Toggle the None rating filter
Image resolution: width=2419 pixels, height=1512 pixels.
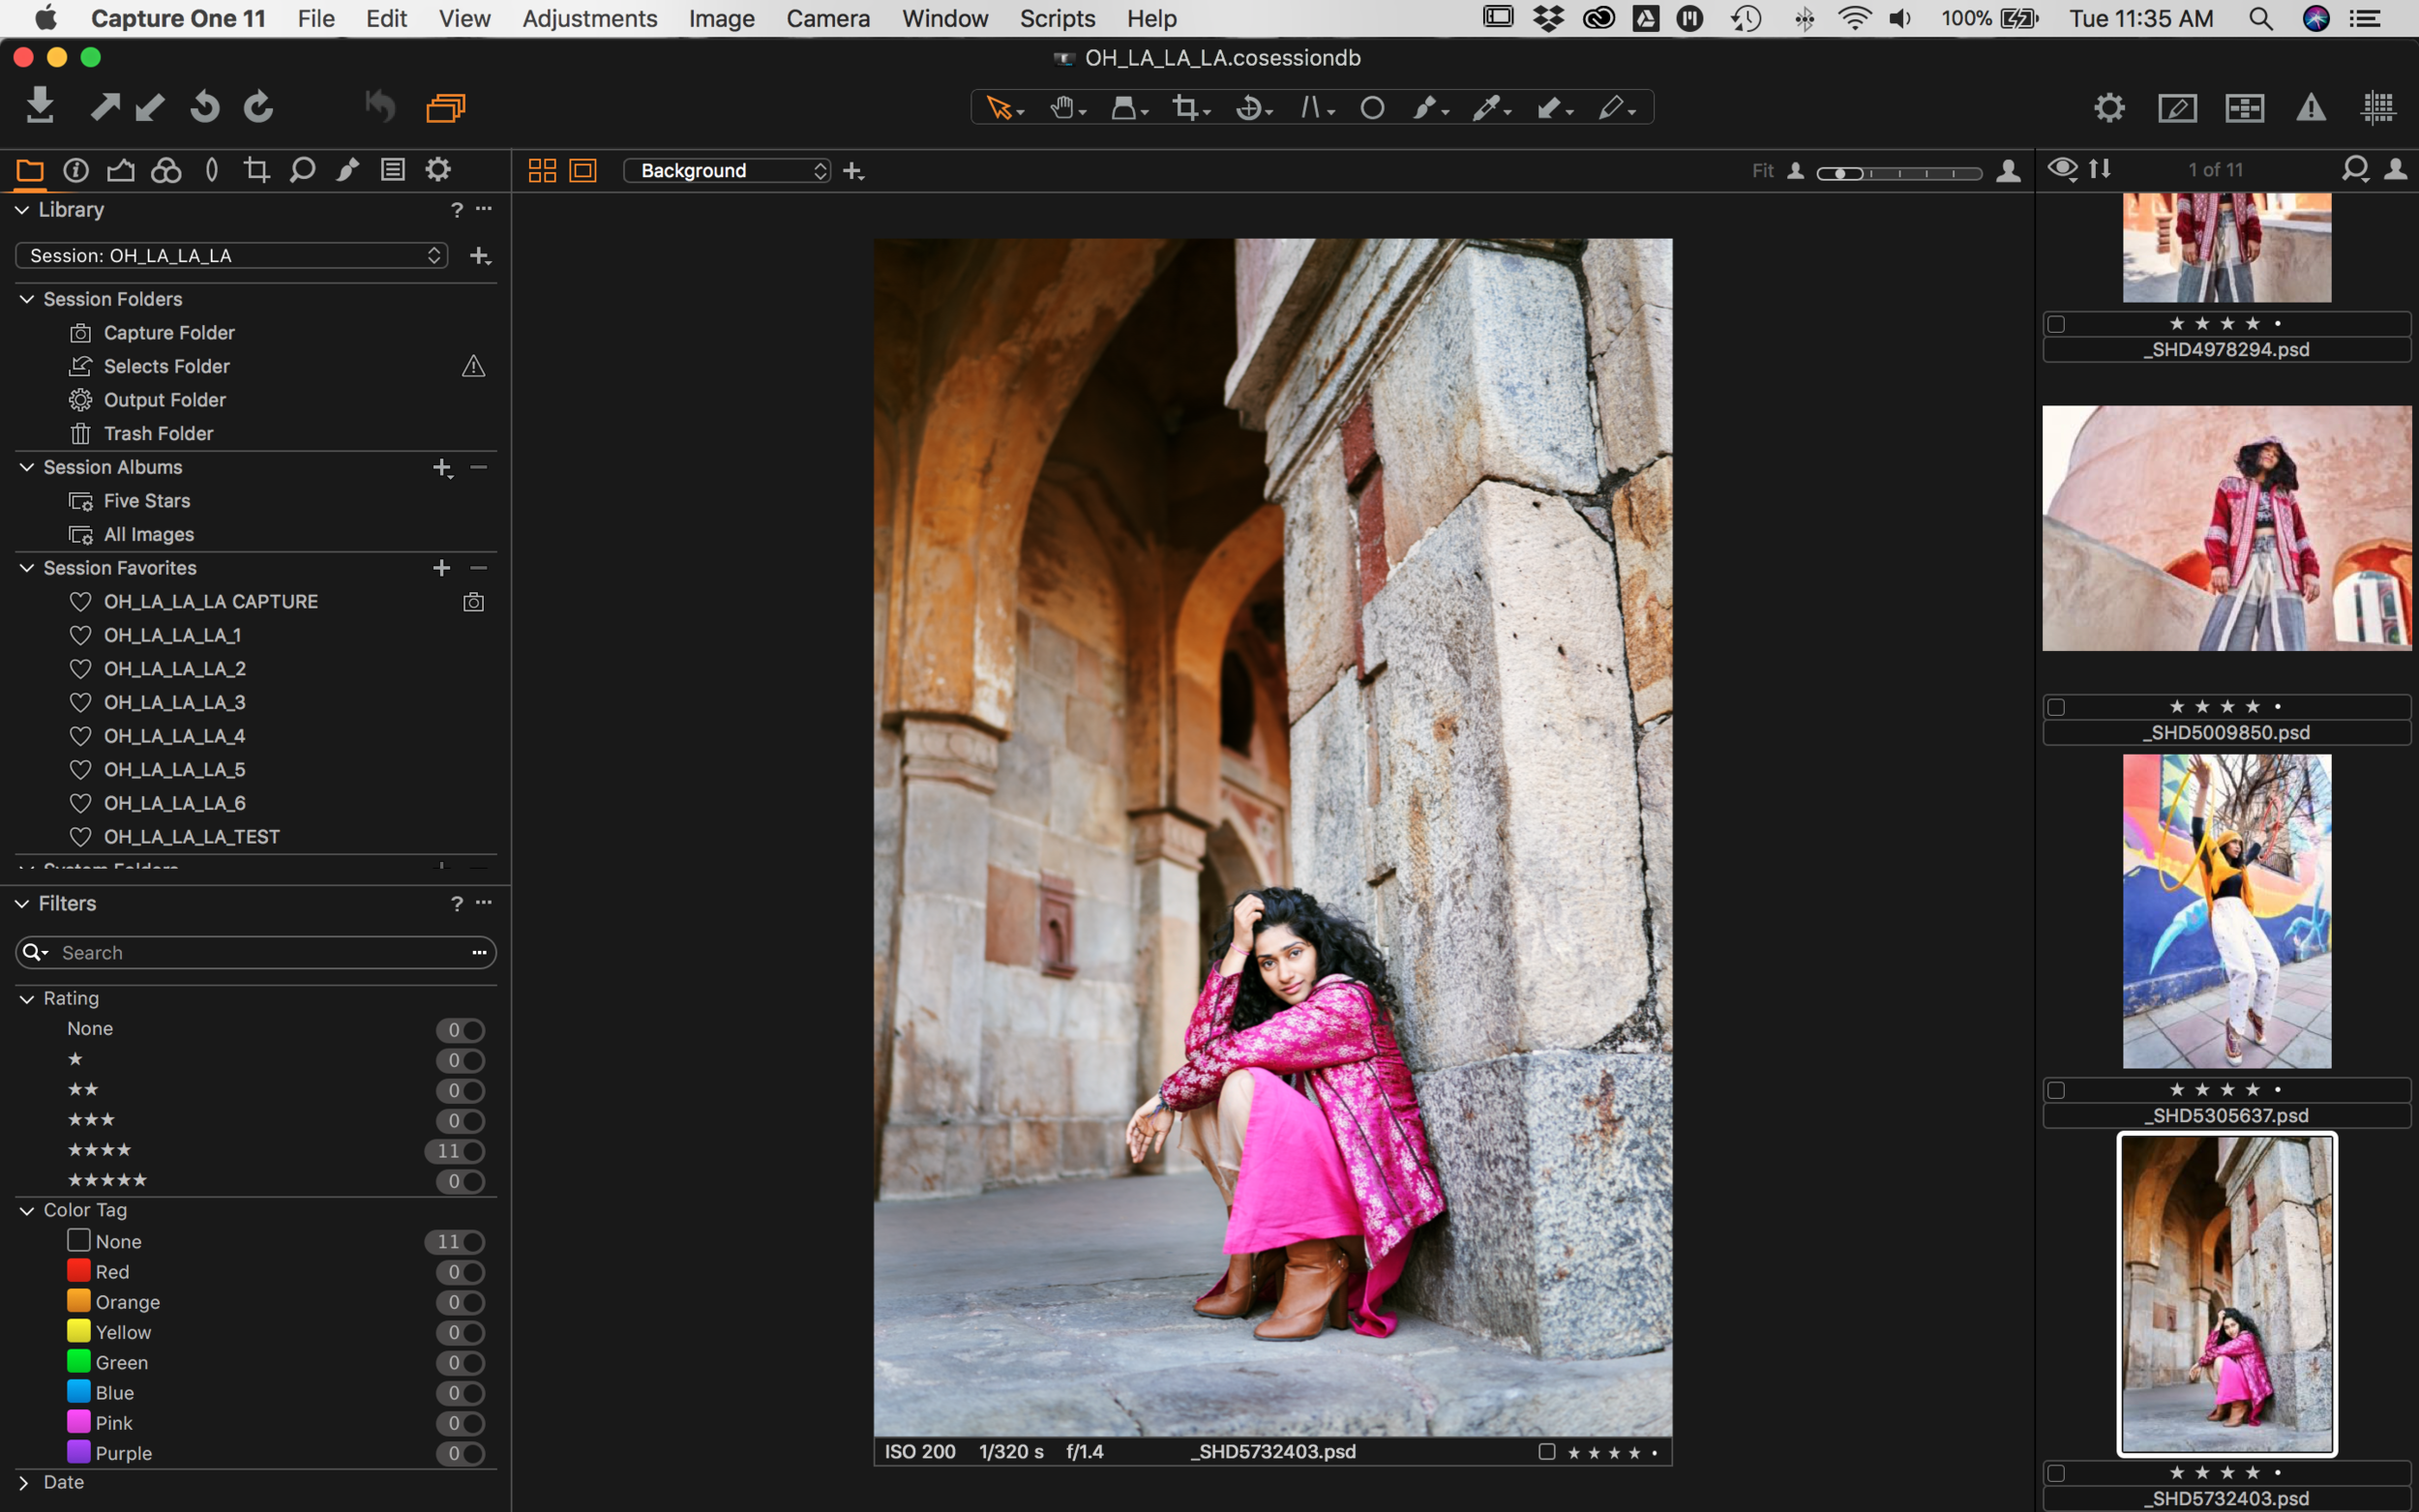(x=460, y=1030)
